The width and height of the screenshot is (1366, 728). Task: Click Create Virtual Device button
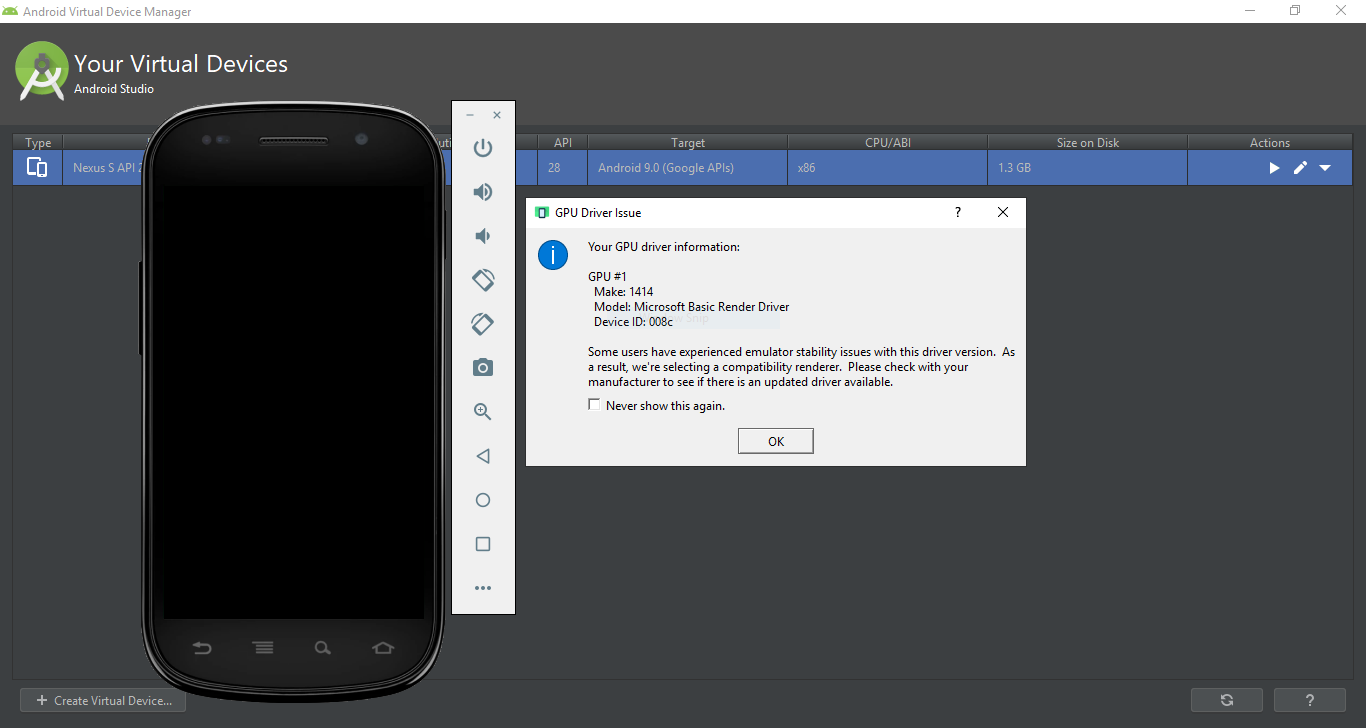point(103,700)
